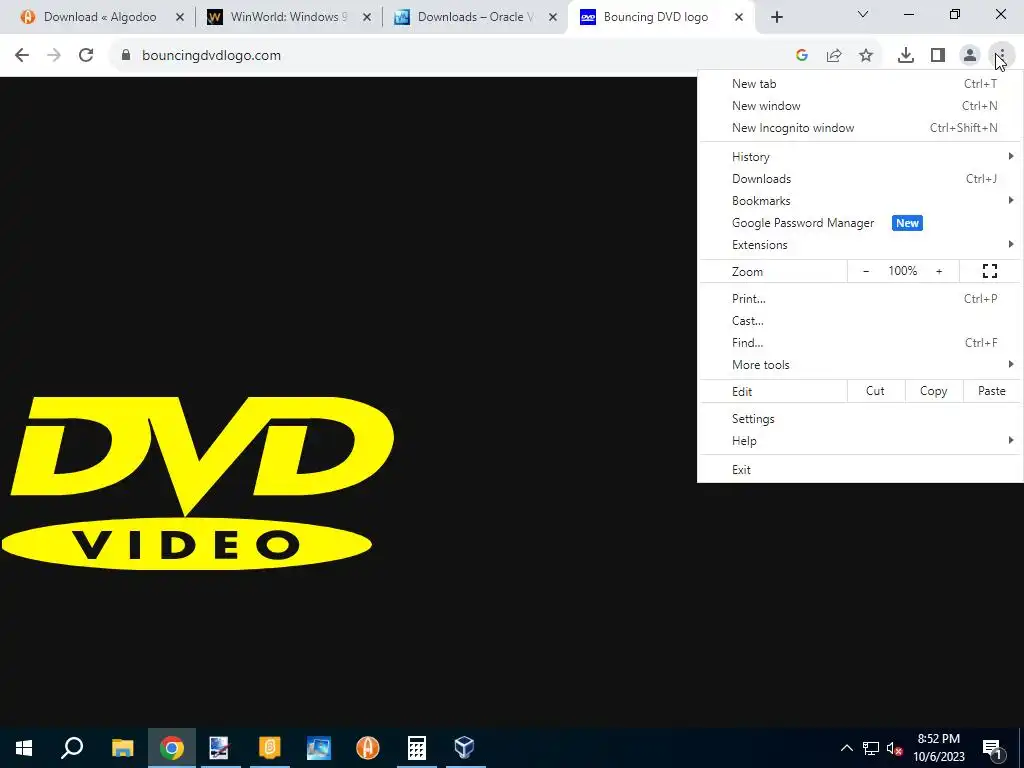Expand the History submenu
1024x768 pixels.
860,157
